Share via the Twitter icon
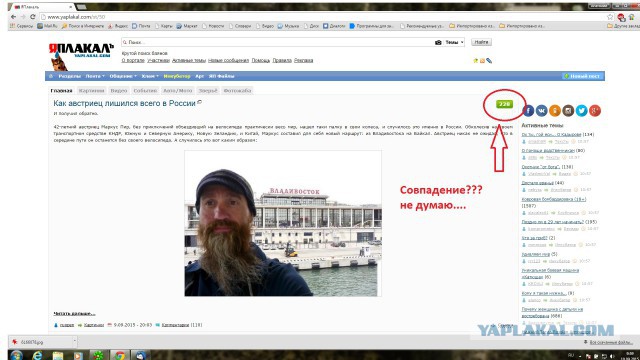 (x=582, y=111)
